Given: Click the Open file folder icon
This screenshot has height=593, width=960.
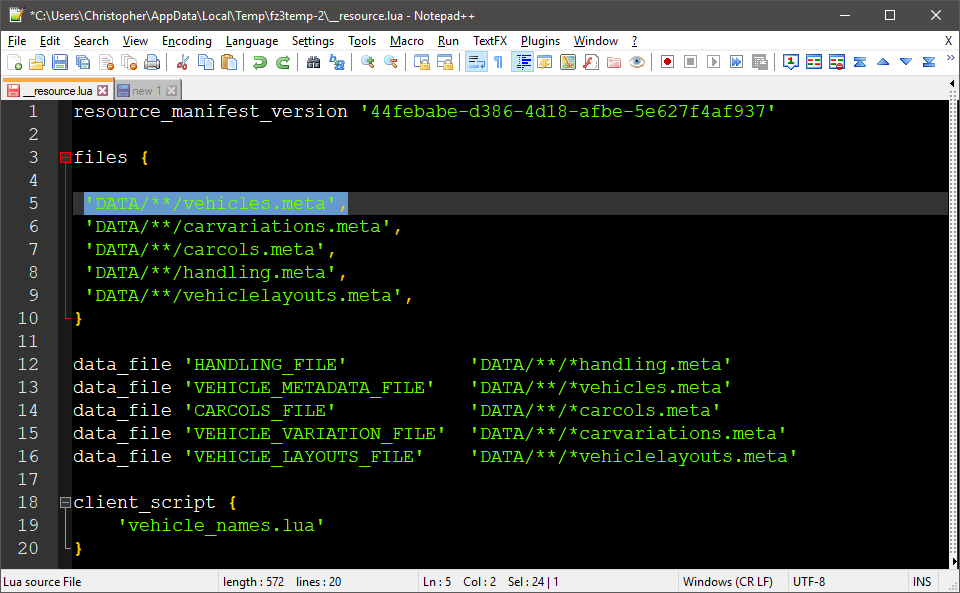Looking at the screenshot, I should point(37,62).
